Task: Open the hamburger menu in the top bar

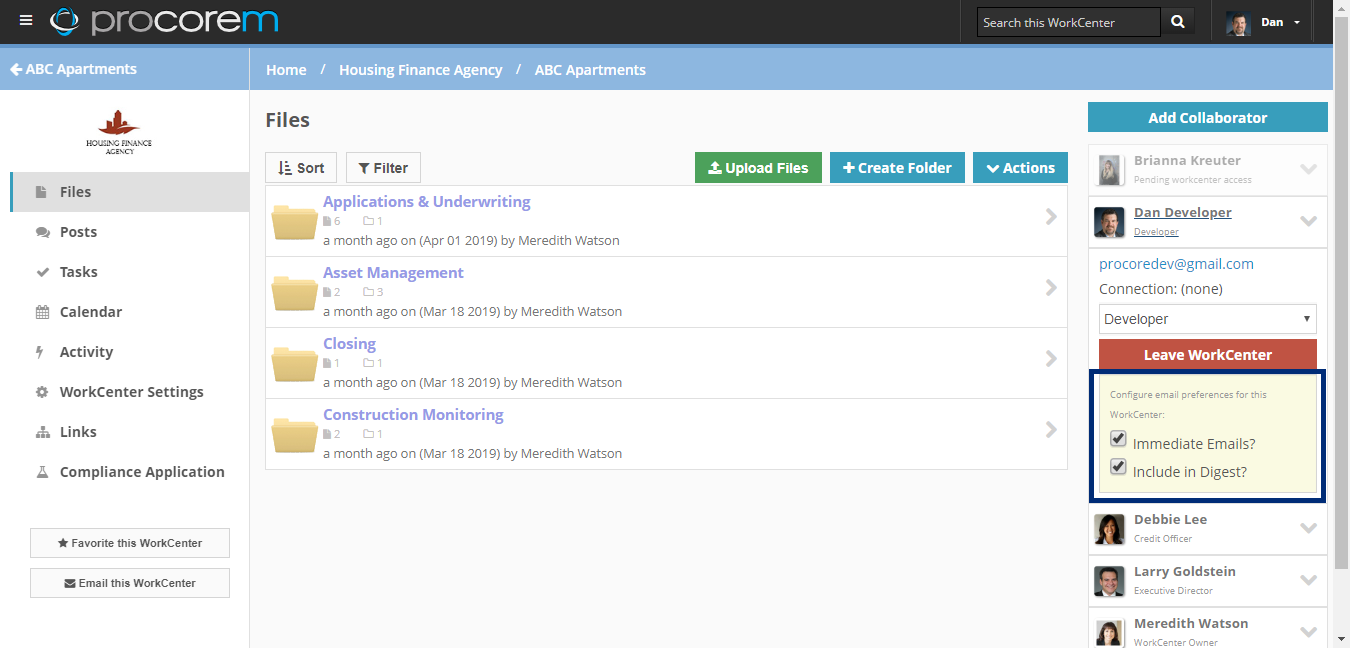Action: pyautogui.click(x=26, y=20)
